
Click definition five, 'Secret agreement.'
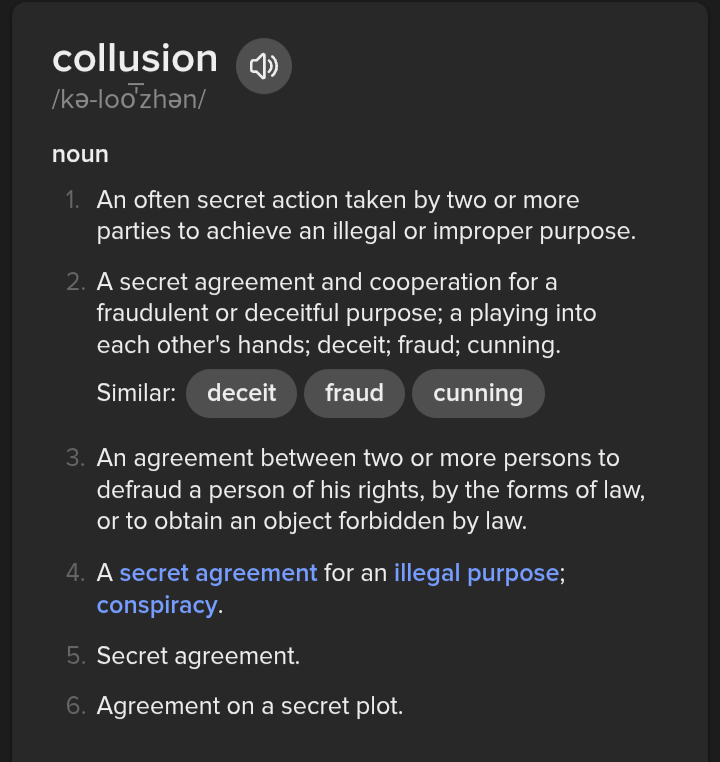point(198,656)
